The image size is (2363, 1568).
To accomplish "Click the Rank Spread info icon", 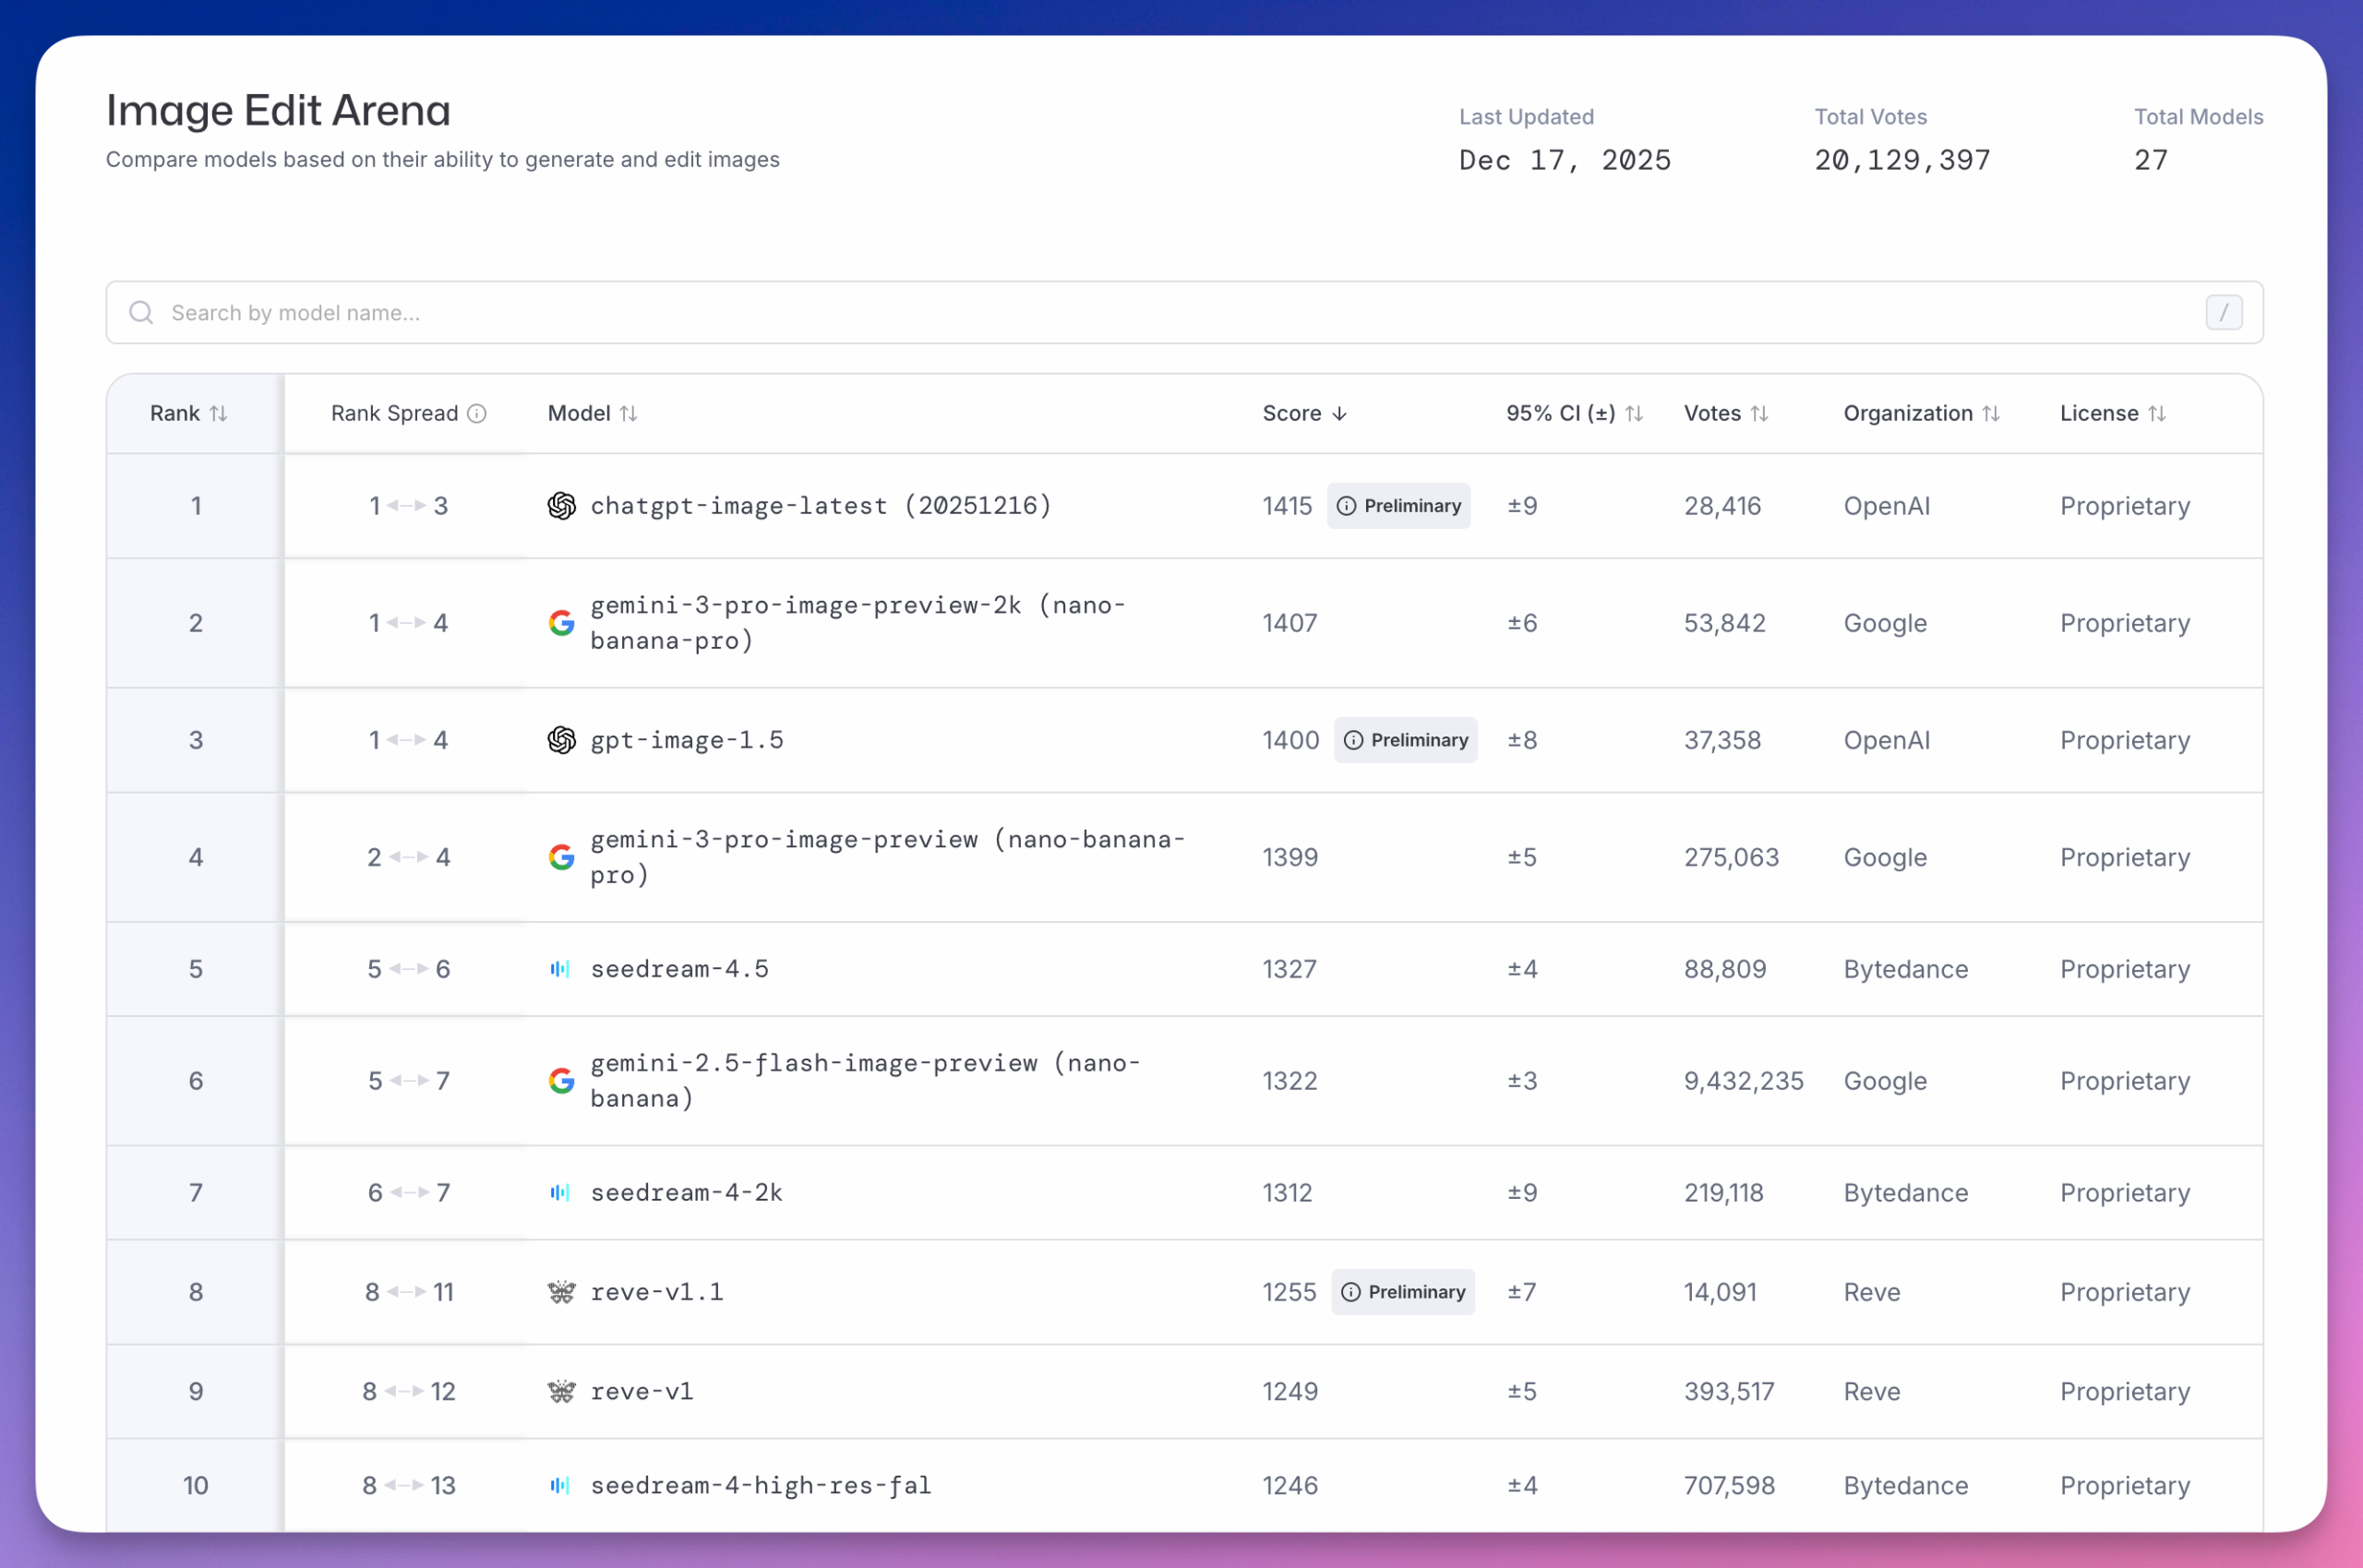I will (477, 414).
